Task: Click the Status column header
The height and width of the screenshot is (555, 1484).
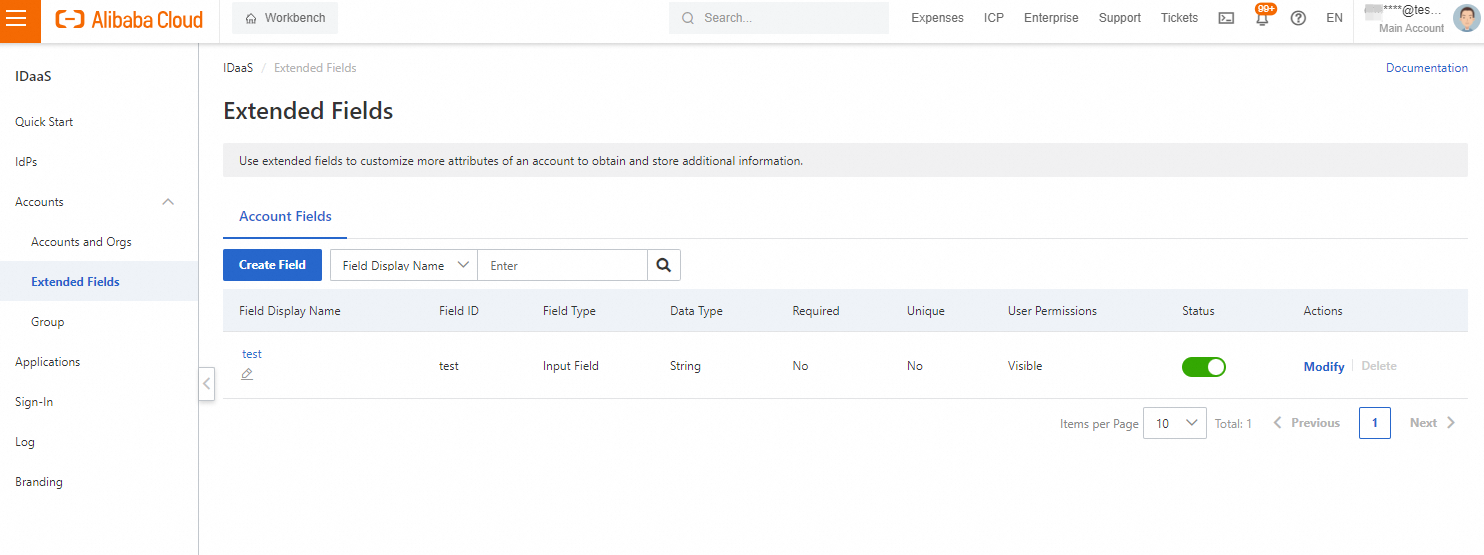Action: coord(1198,311)
